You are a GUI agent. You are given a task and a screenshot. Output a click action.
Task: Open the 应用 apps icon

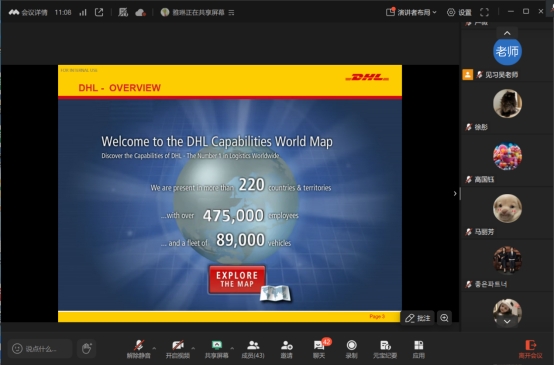coord(418,349)
